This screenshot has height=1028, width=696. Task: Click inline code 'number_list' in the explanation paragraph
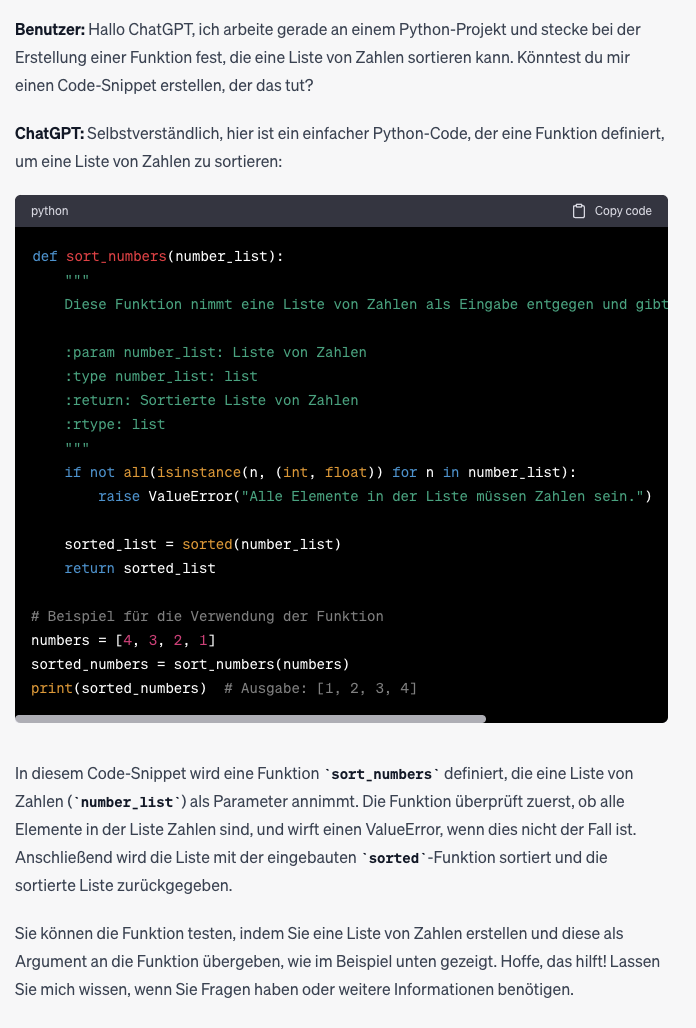point(128,802)
